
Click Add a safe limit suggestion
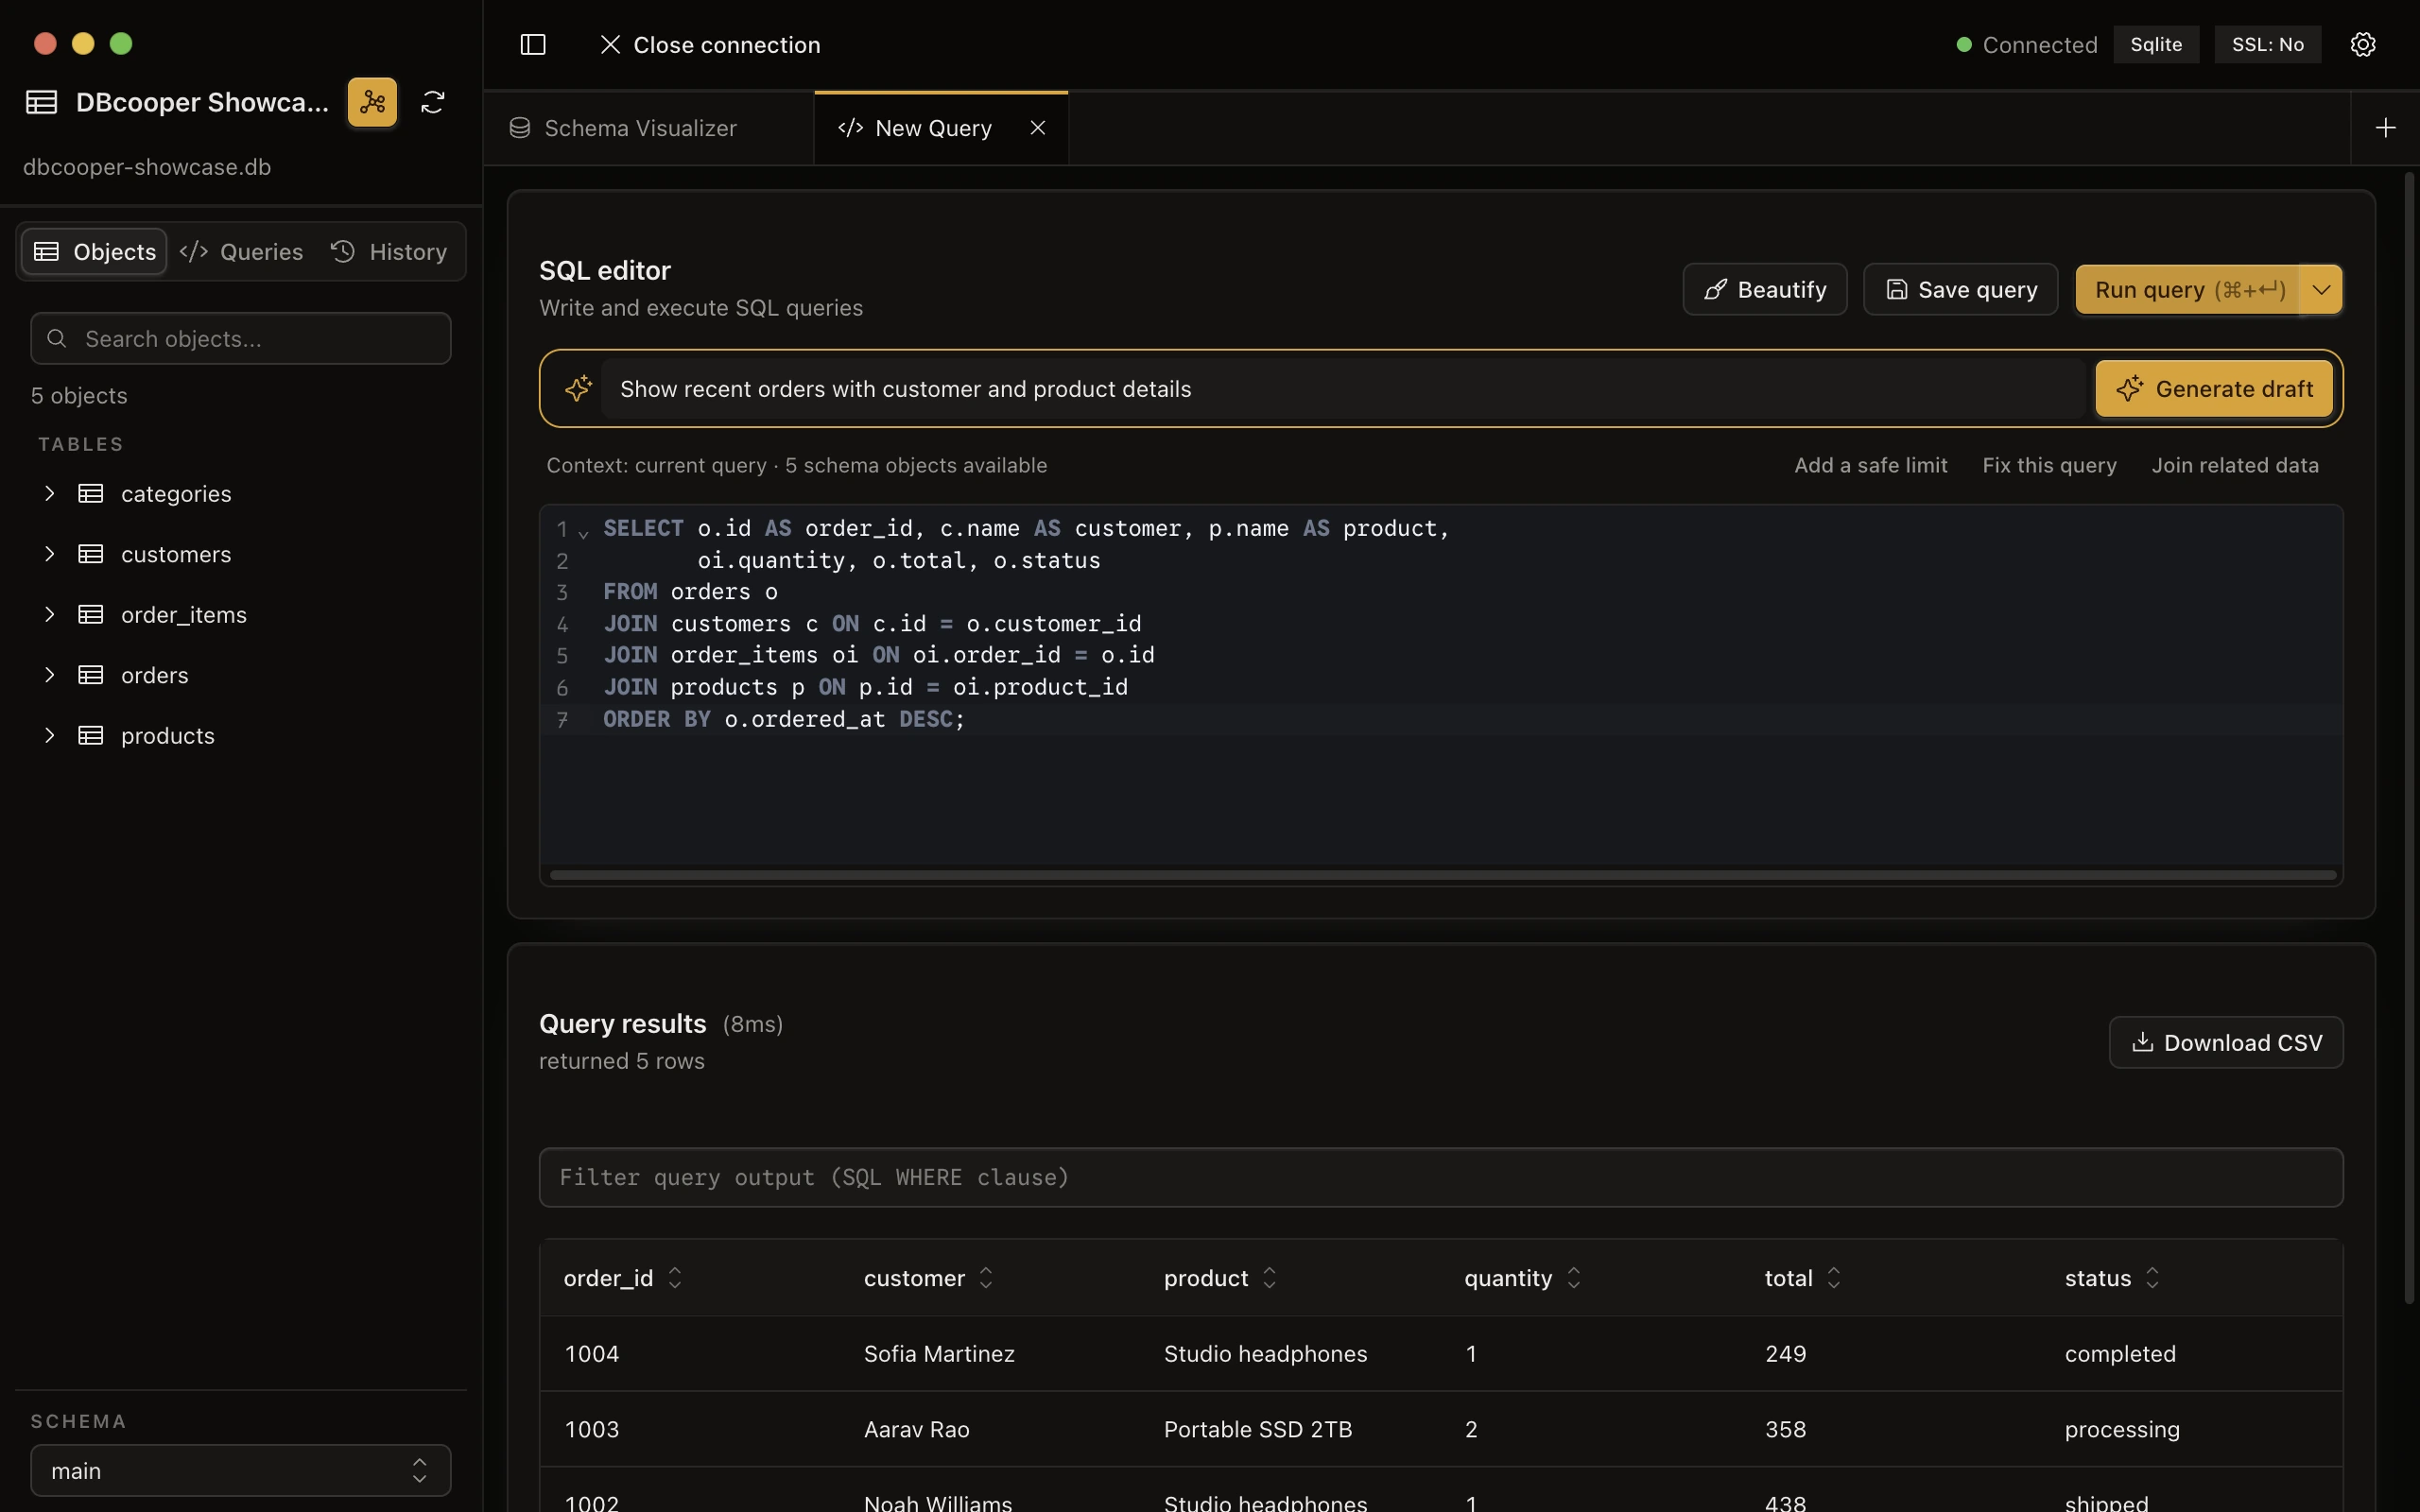(x=1870, y=465)
